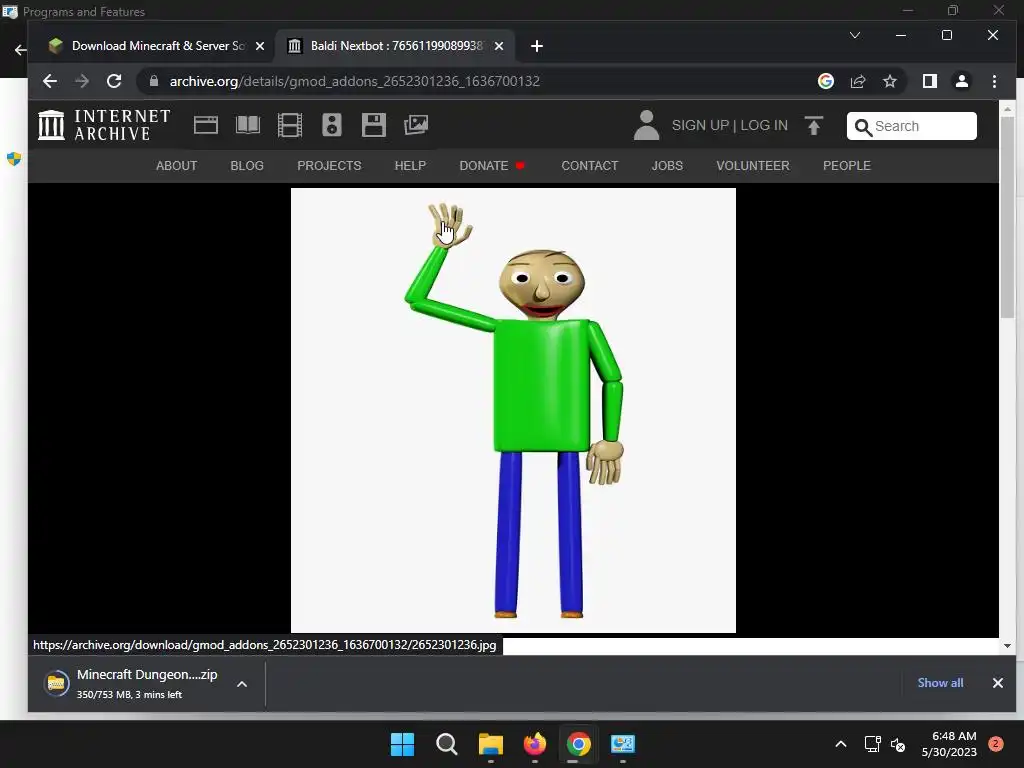Open the BLOG menu item
Image resolution: width=1024 pixels, height=768 pixels.
coord(247,166)
